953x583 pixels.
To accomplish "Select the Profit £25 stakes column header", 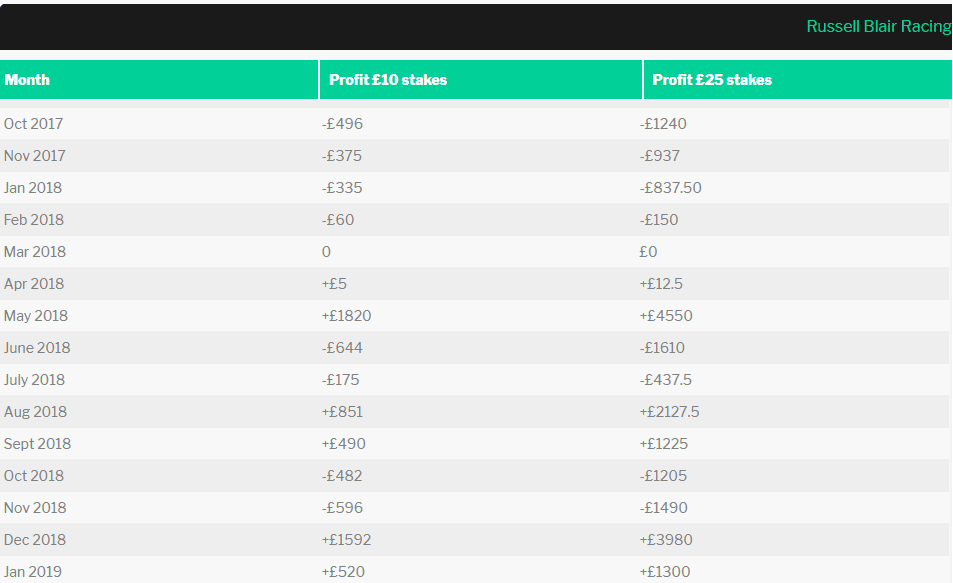I will [x=712, y=80].
